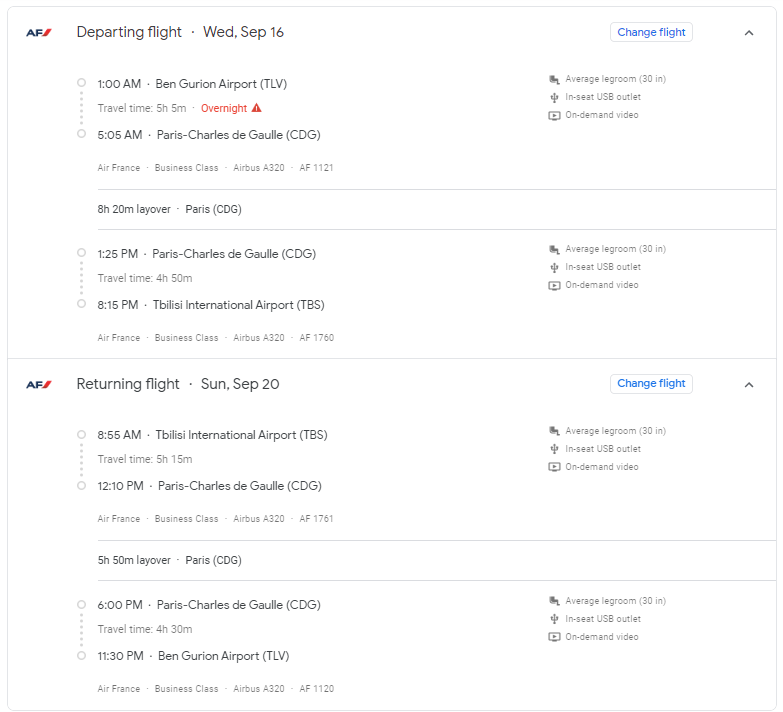This screenshot has height=712, width=783.
Task: Click the Air France logo beside Departing flight
Action: point(39,32)
